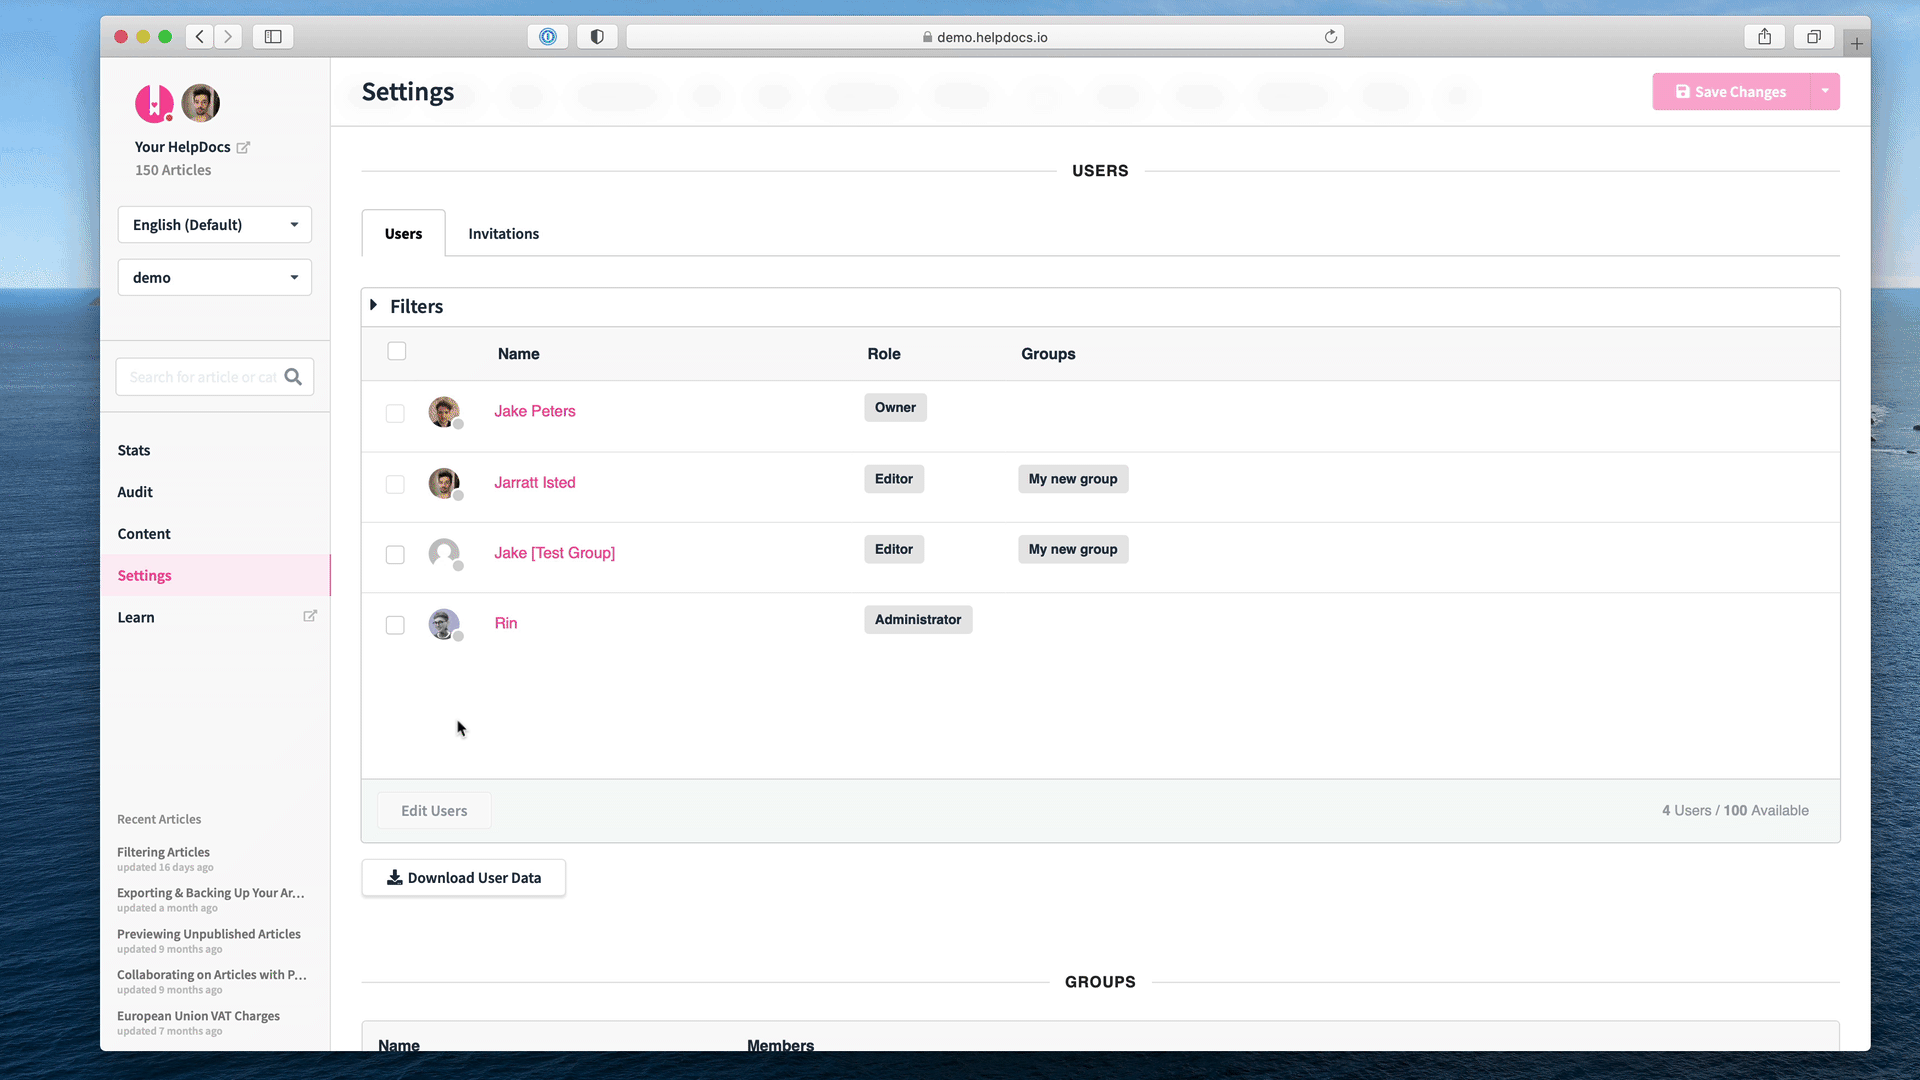Click Rin's avatar image
The width and height of the screenshot is (1920, 1080).
(444, 624)
